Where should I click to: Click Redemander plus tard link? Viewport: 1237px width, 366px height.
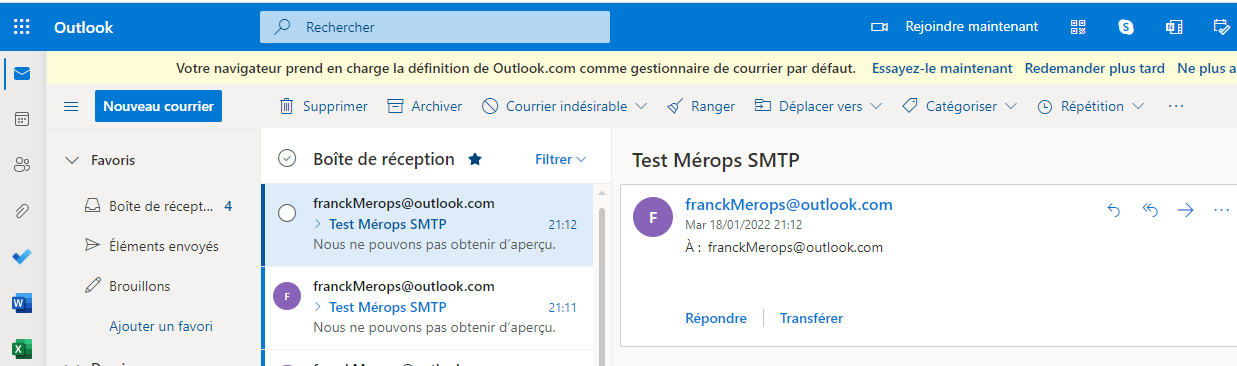pos(1095,68)
